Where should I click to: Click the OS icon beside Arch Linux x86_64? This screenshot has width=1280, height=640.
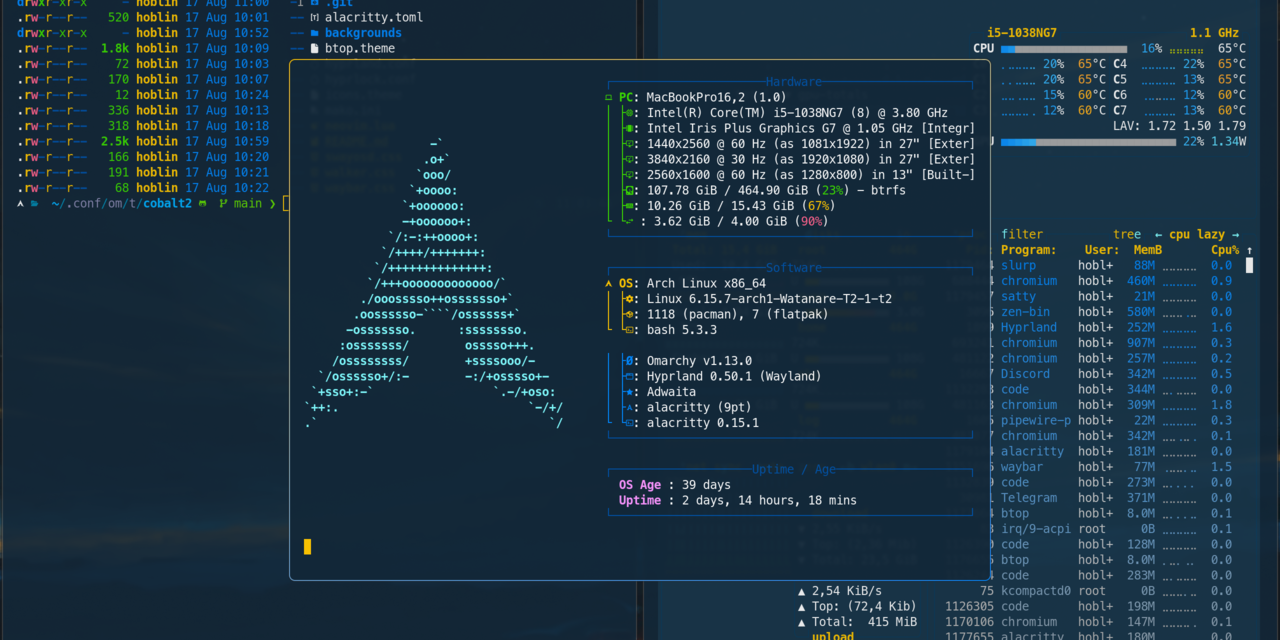click(x=611, y=283)
